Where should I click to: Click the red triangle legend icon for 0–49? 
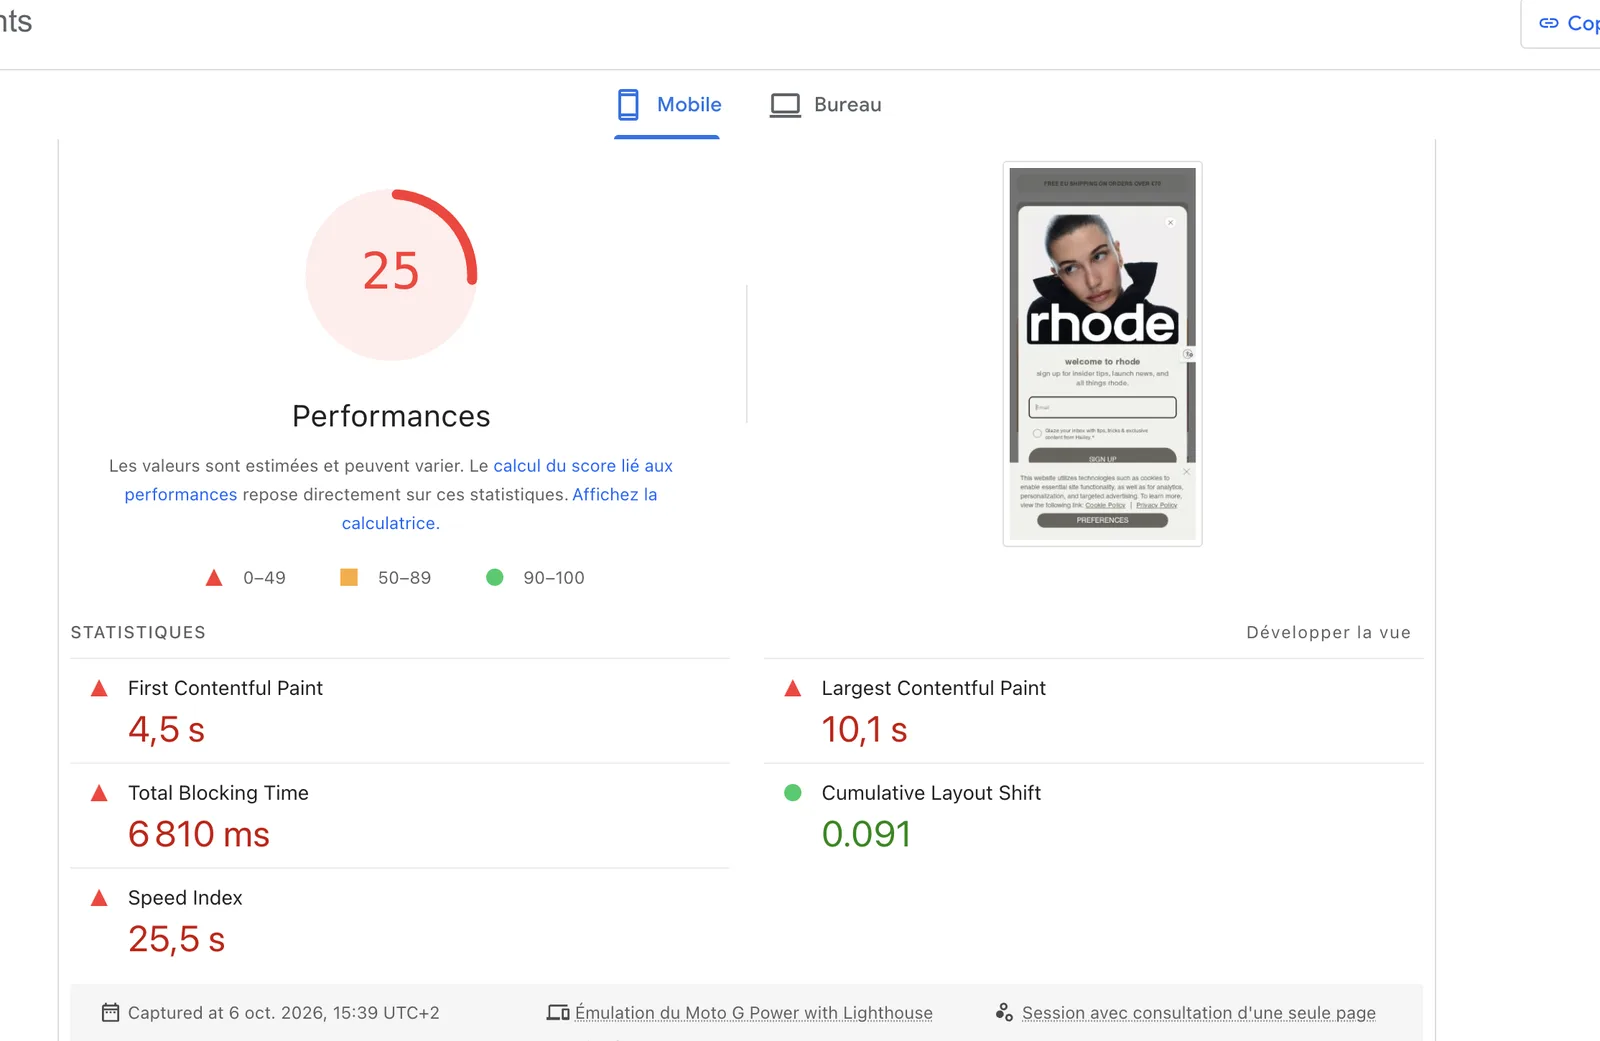214,578
